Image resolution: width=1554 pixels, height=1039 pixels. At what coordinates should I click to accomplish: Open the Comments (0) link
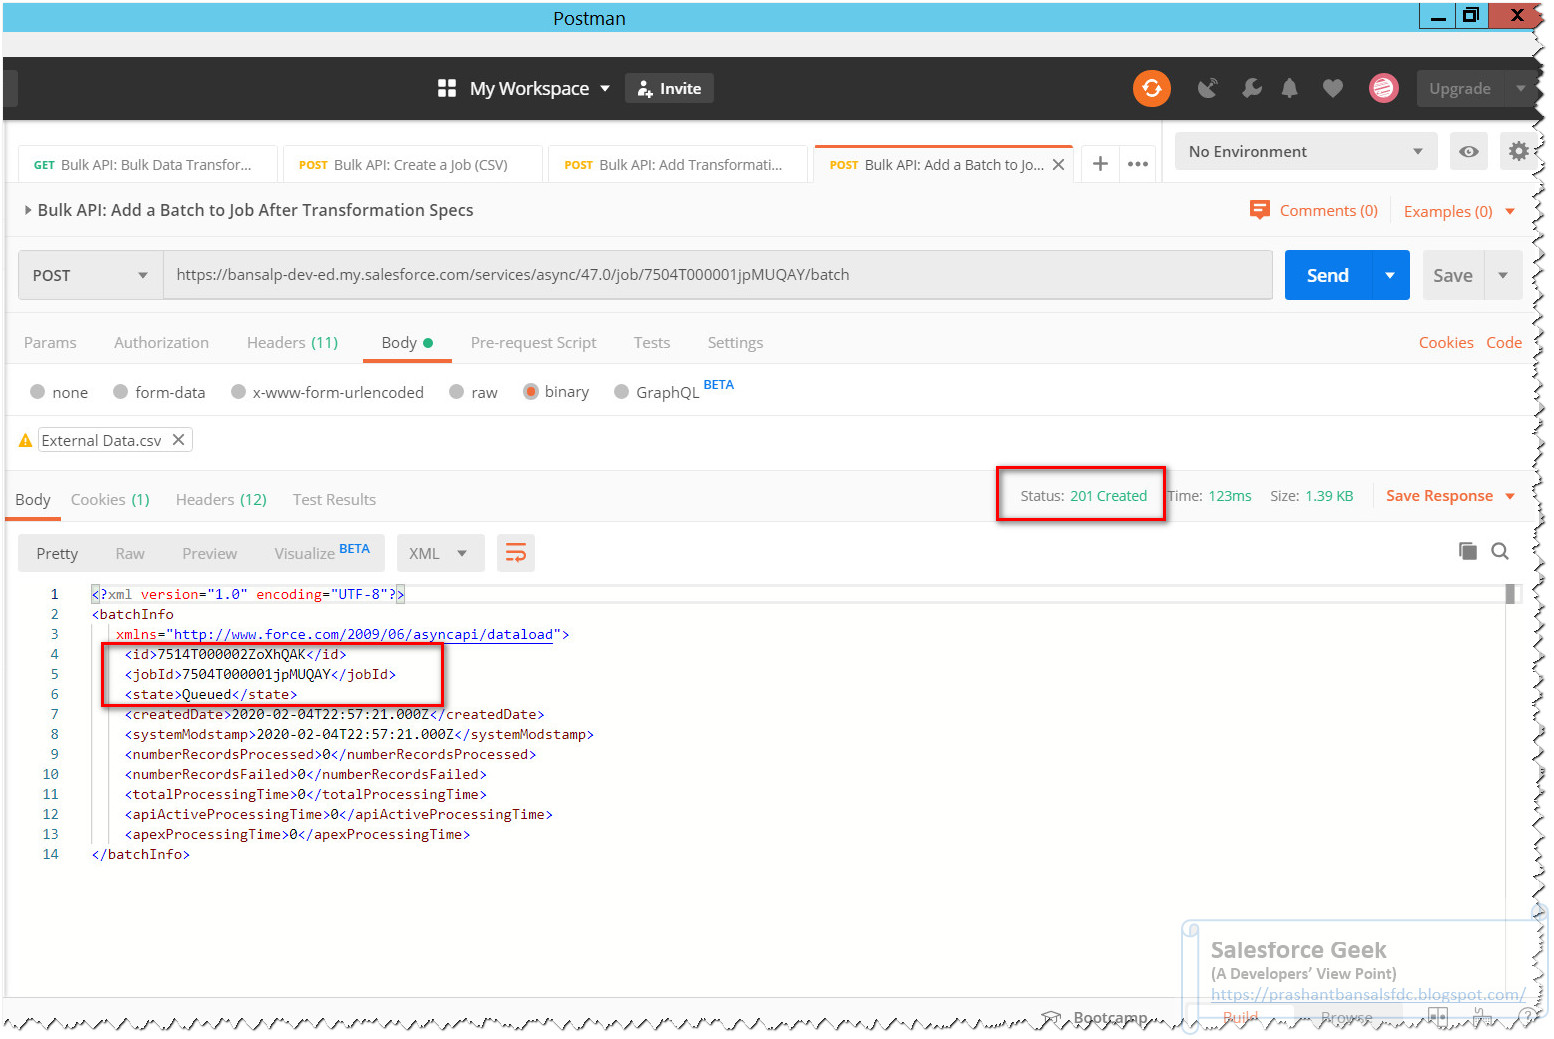click(1329, 210)
